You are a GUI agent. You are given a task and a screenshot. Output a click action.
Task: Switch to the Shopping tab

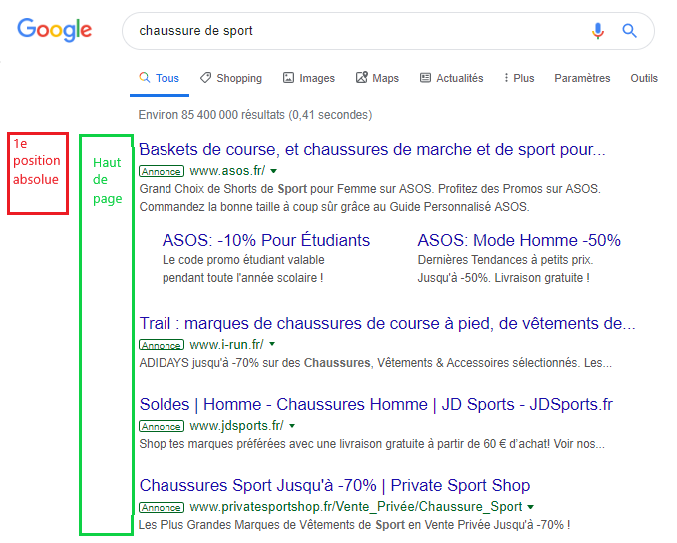[x=231, y=78]
